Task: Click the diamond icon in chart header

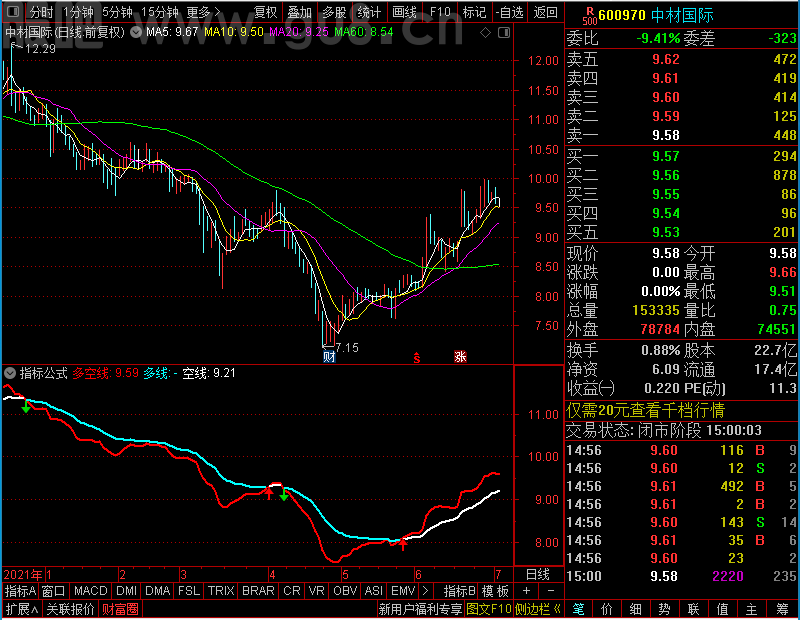Action: point(486,33)
